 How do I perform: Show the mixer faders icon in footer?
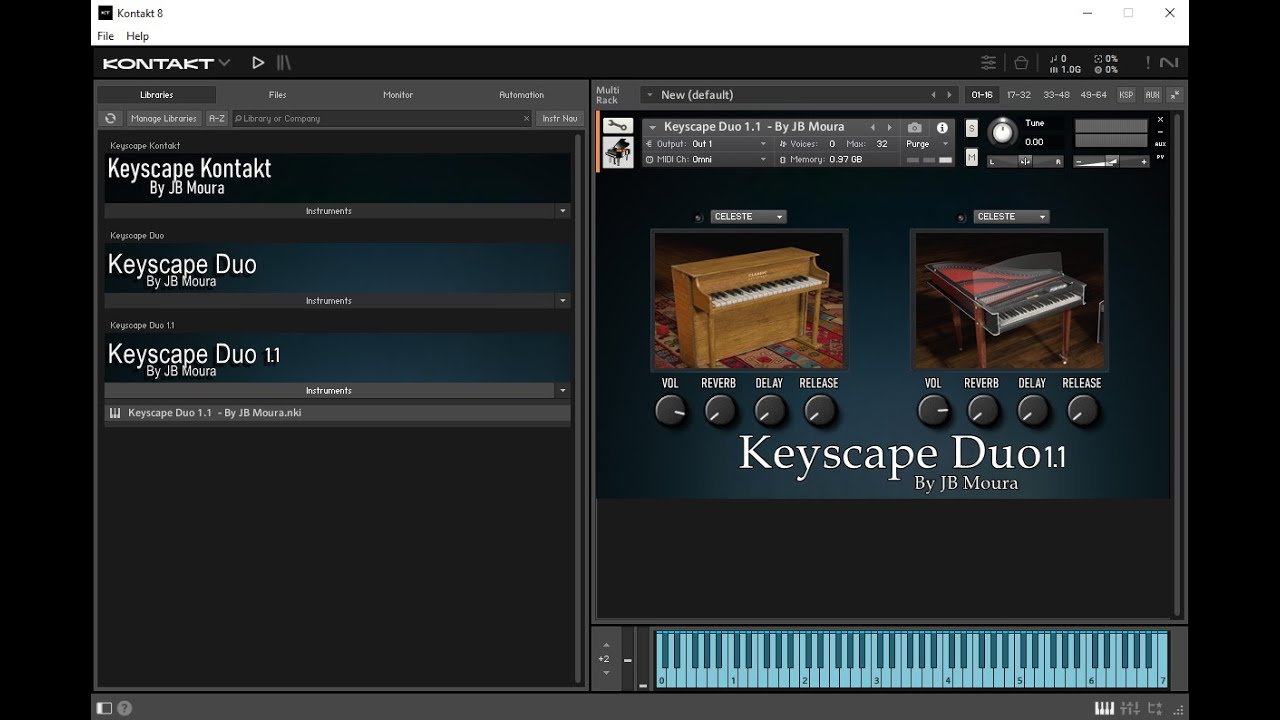pyautogui.click(x=1129, y=708)
